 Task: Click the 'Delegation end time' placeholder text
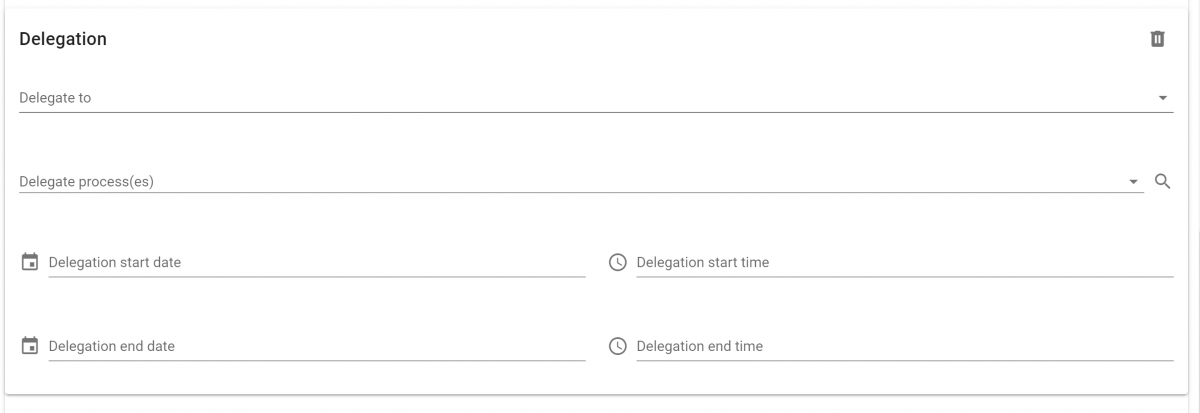[x=699, y=346]
